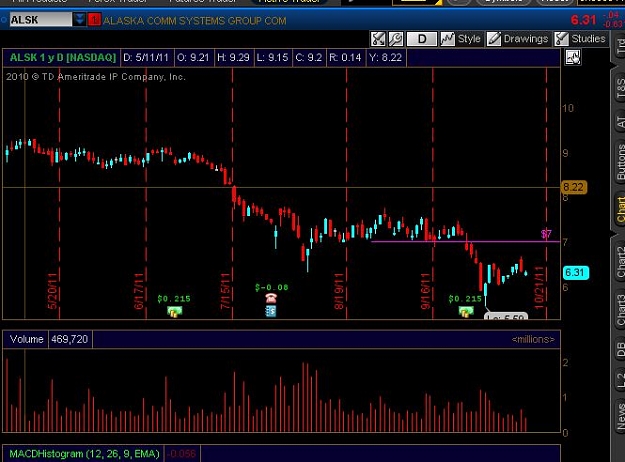The height and width of the screenshot is (462, 625).
Task: Open the symbol history dropdown arrow
Action: (79, 20)
